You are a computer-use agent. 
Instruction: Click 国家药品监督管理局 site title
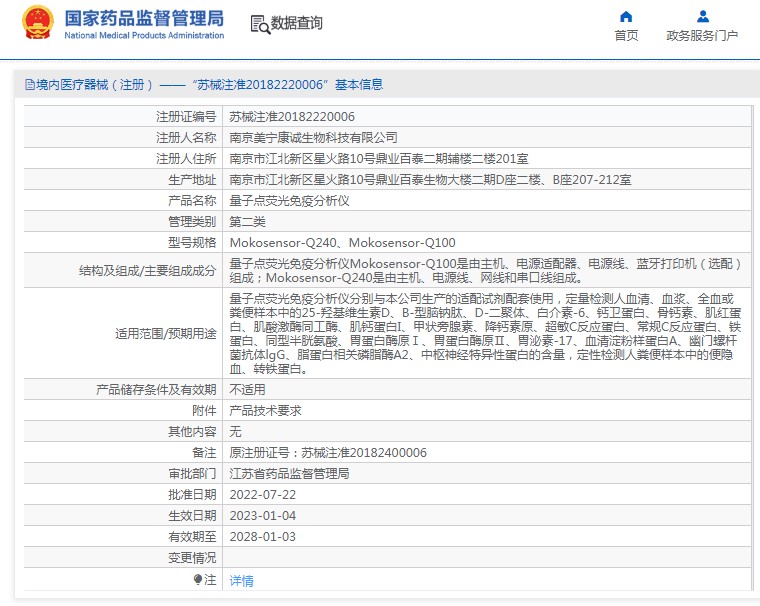(144, 18)
